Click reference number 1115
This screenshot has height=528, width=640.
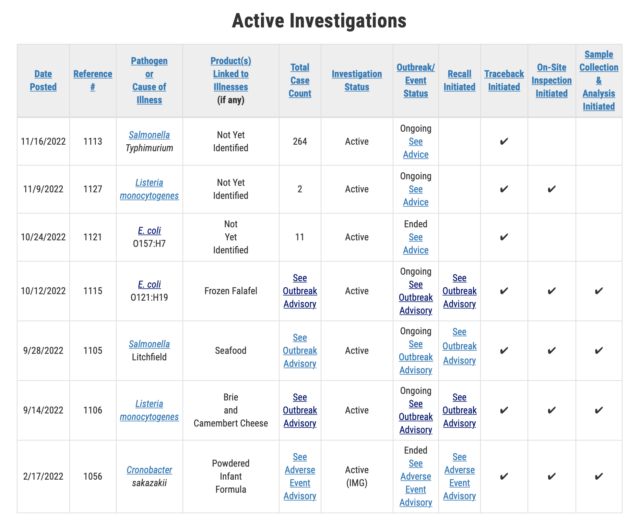pyautogui.click(x=93, y=291)
